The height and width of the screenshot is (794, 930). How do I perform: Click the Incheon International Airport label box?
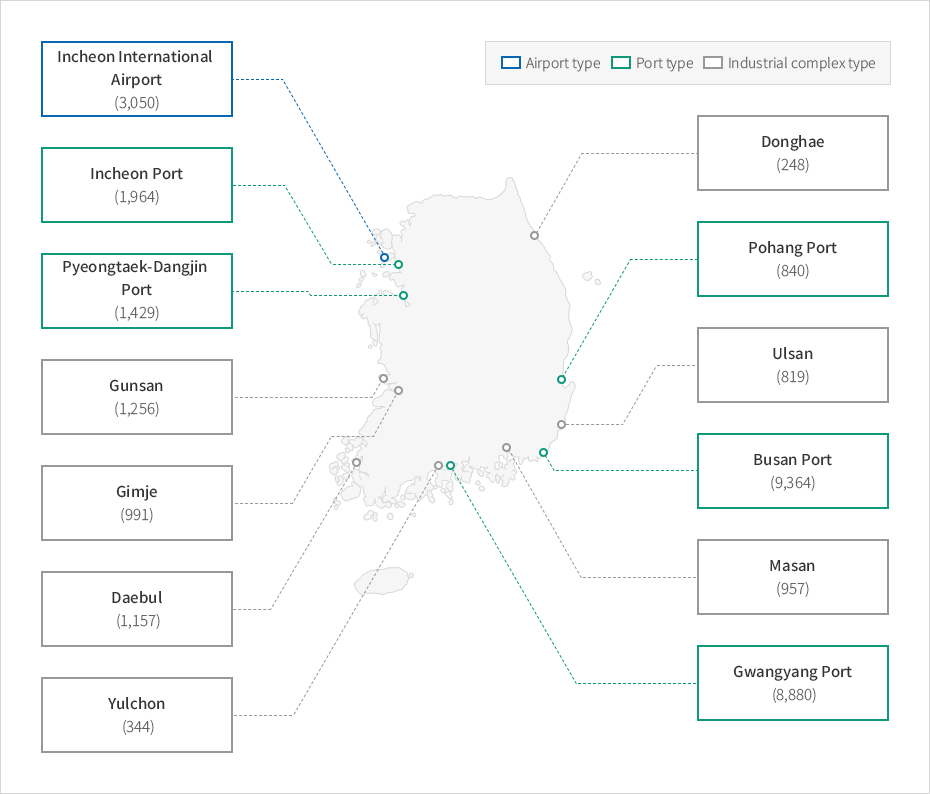[x=137, y=79]
